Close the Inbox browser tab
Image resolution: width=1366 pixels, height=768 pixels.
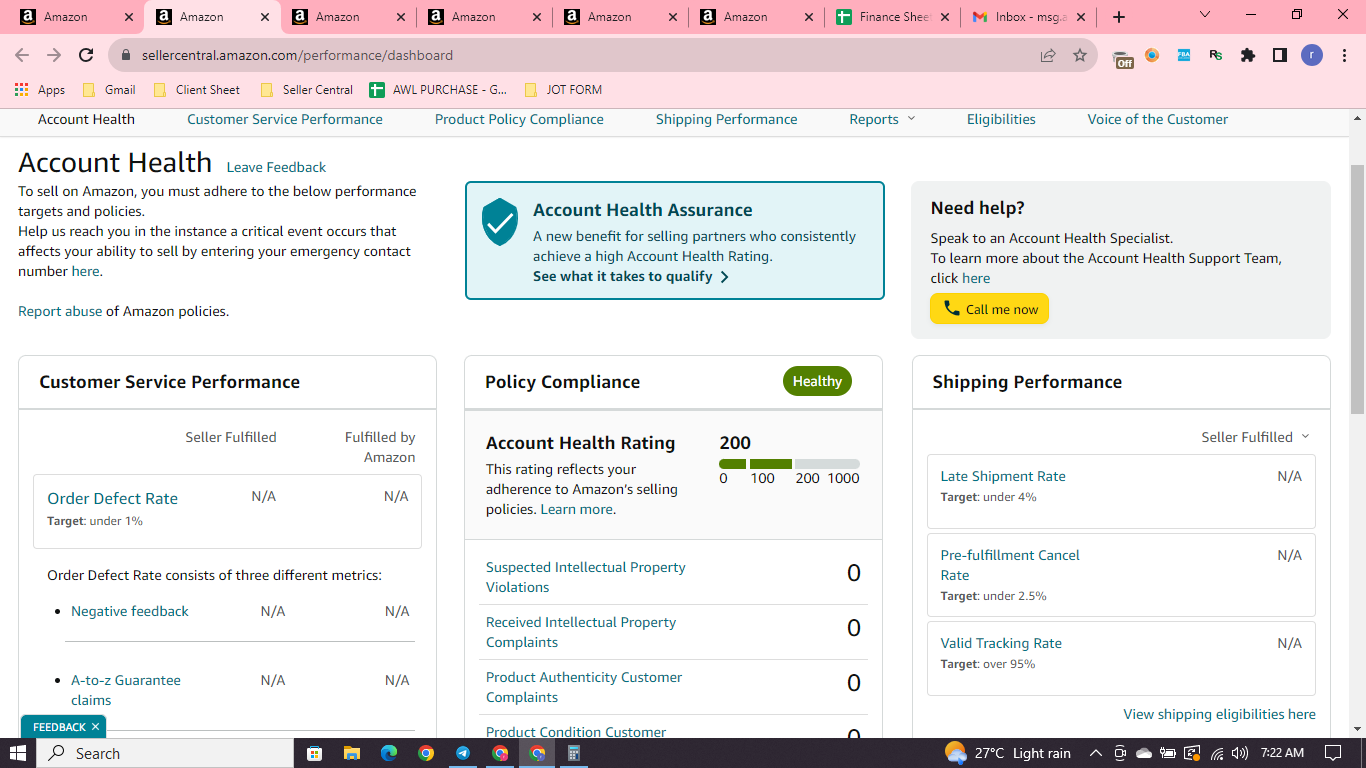[x=1080, y=17]
